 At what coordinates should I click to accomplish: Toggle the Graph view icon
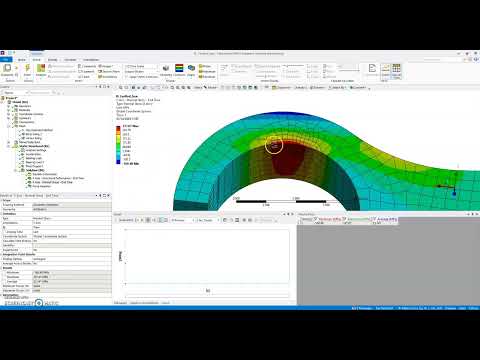point(385,68)
